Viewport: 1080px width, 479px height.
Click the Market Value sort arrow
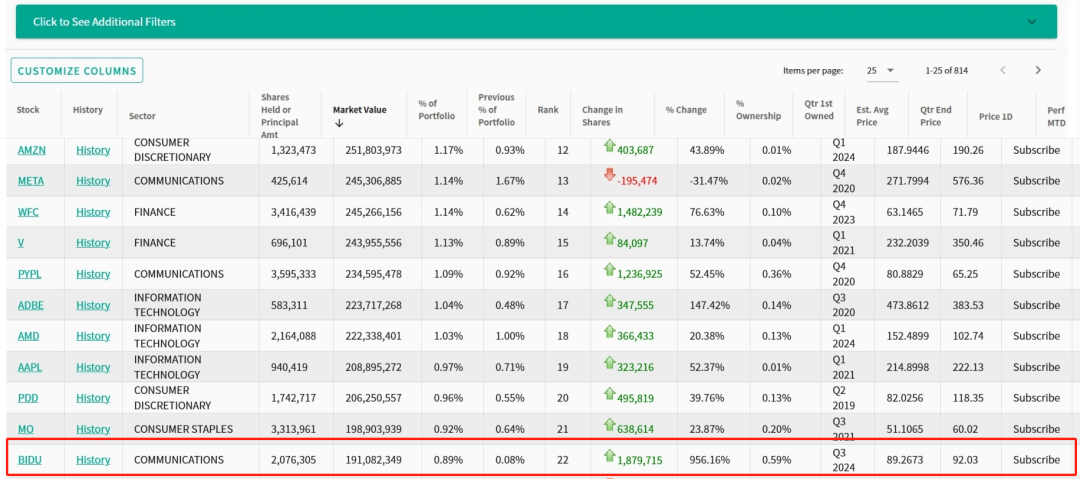339,123
